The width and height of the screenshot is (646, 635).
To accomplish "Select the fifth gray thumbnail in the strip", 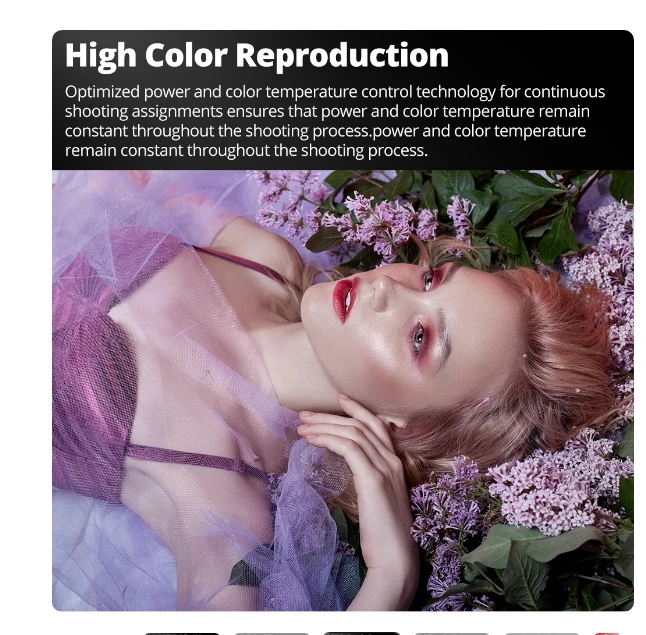I will pos(542,633).
